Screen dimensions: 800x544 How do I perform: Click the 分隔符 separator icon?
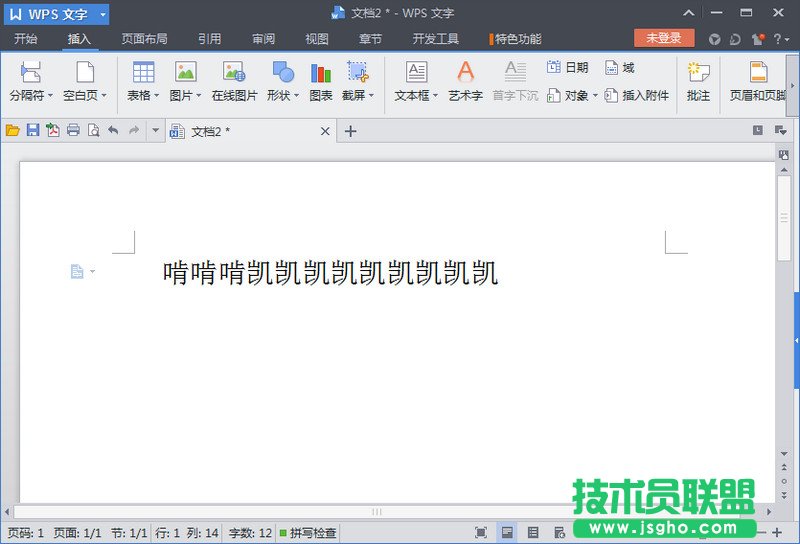31,72
